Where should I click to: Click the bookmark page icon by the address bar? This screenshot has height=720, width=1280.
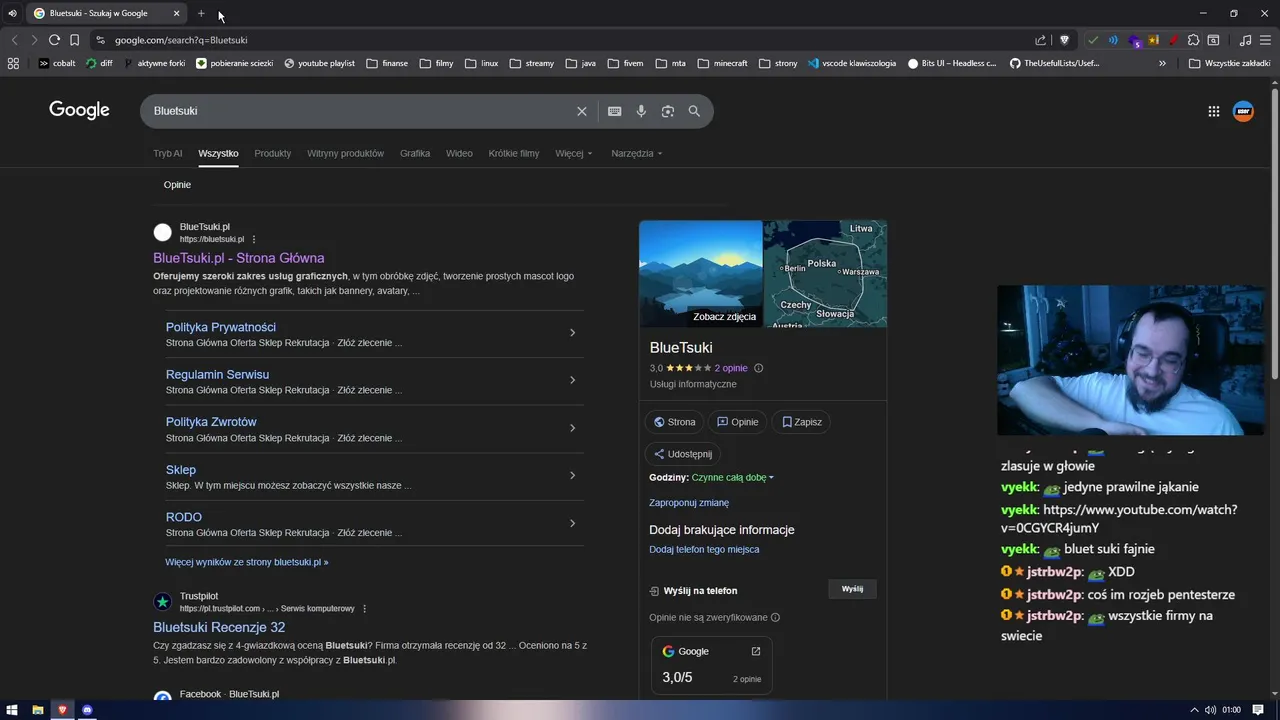(x=74, y=40)
